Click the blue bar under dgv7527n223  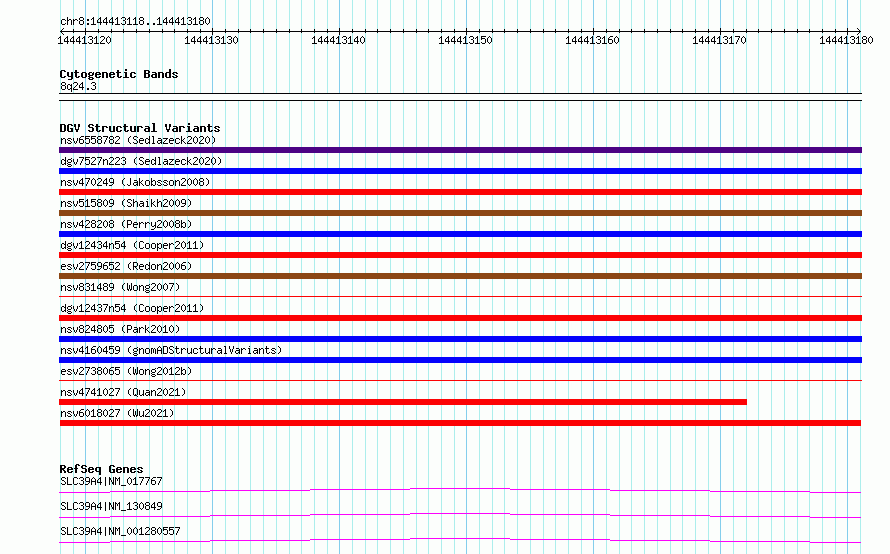pos(460,171)
